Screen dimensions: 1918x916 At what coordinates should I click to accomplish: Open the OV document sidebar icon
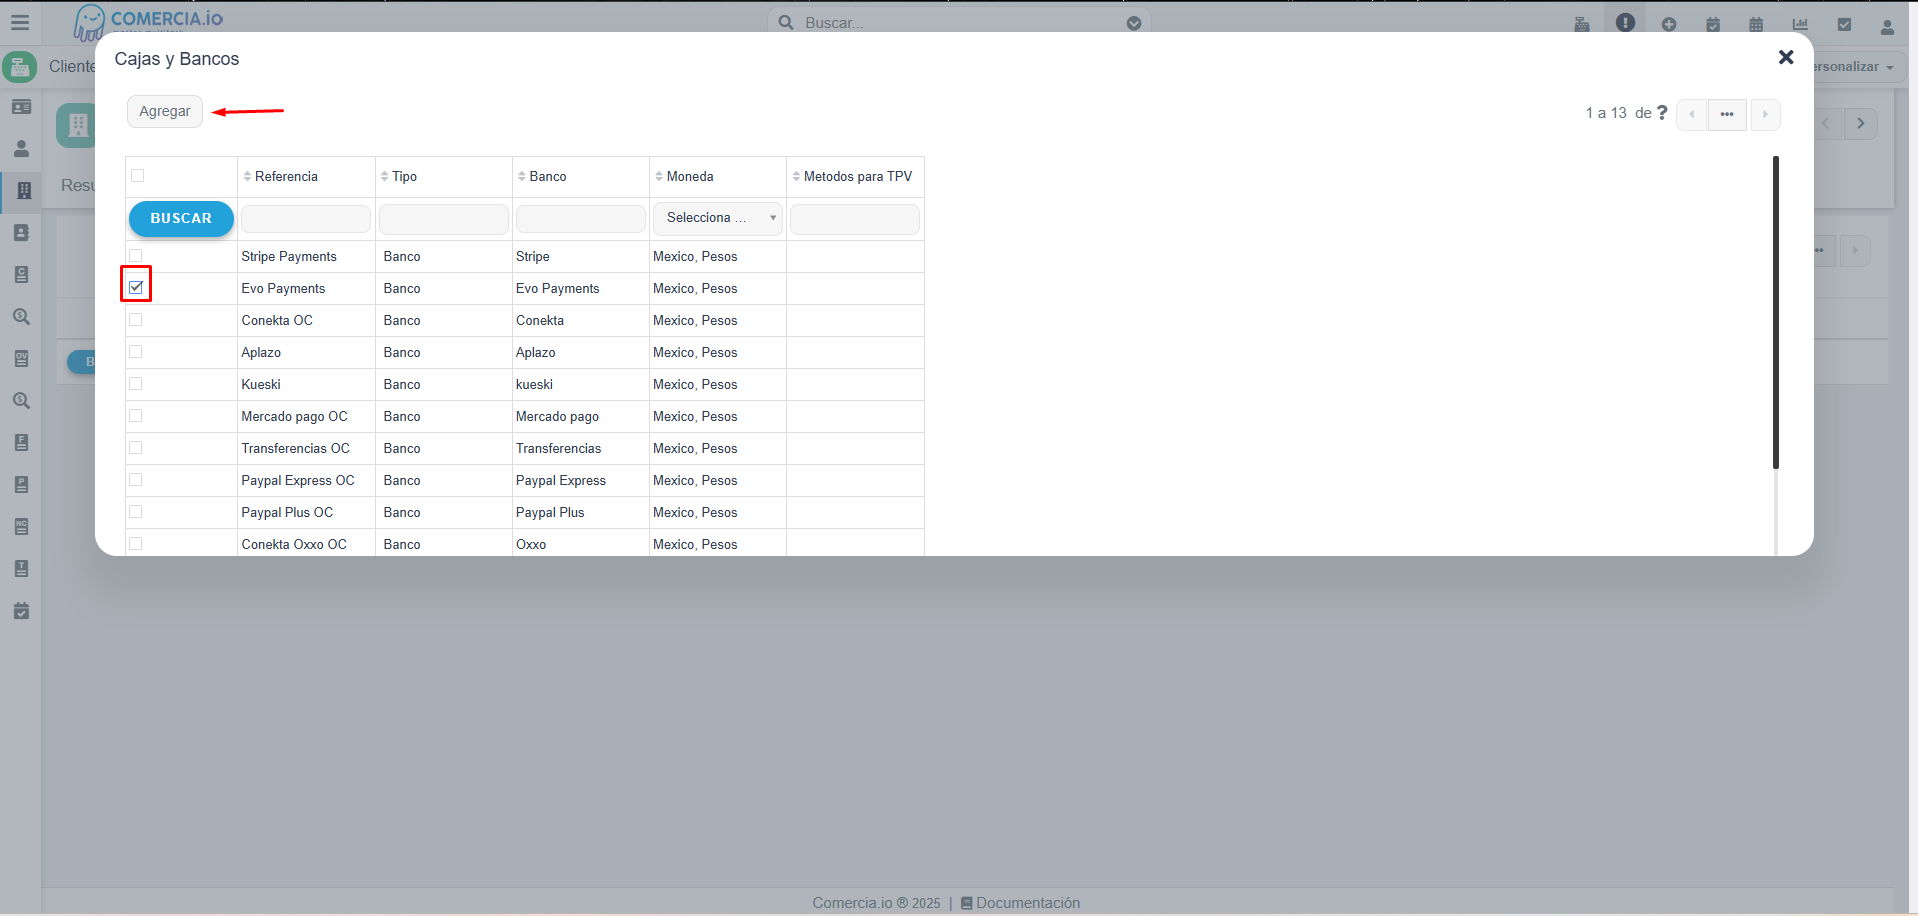(21, 359)
